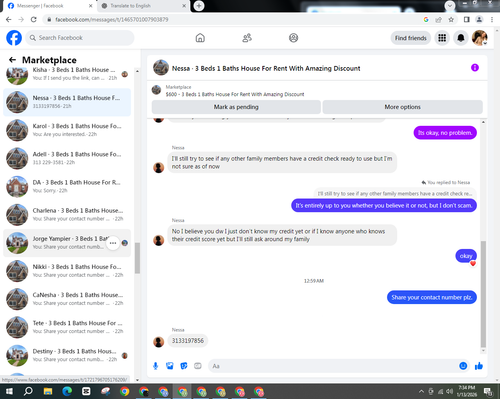The image size is (500, 399).
Task: Record a voice clip with the microphone icon
Action: pos(155,366)
